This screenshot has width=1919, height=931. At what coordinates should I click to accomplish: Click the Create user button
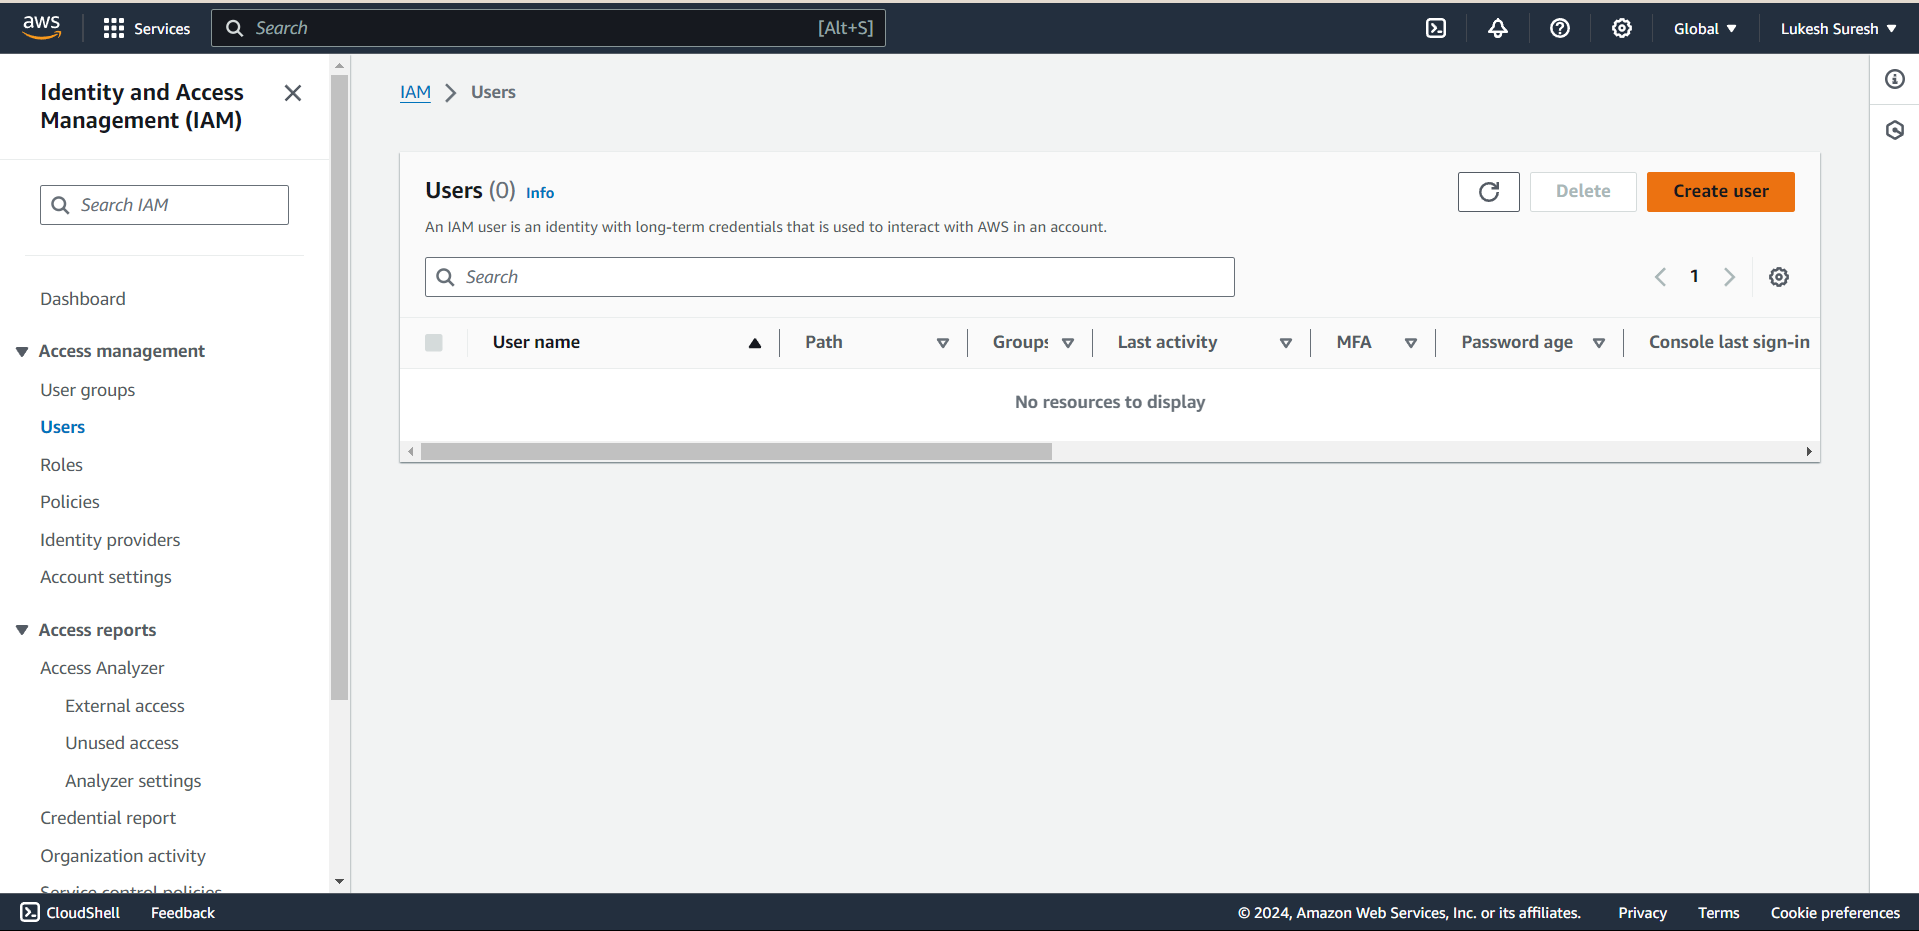(1719, 191)
